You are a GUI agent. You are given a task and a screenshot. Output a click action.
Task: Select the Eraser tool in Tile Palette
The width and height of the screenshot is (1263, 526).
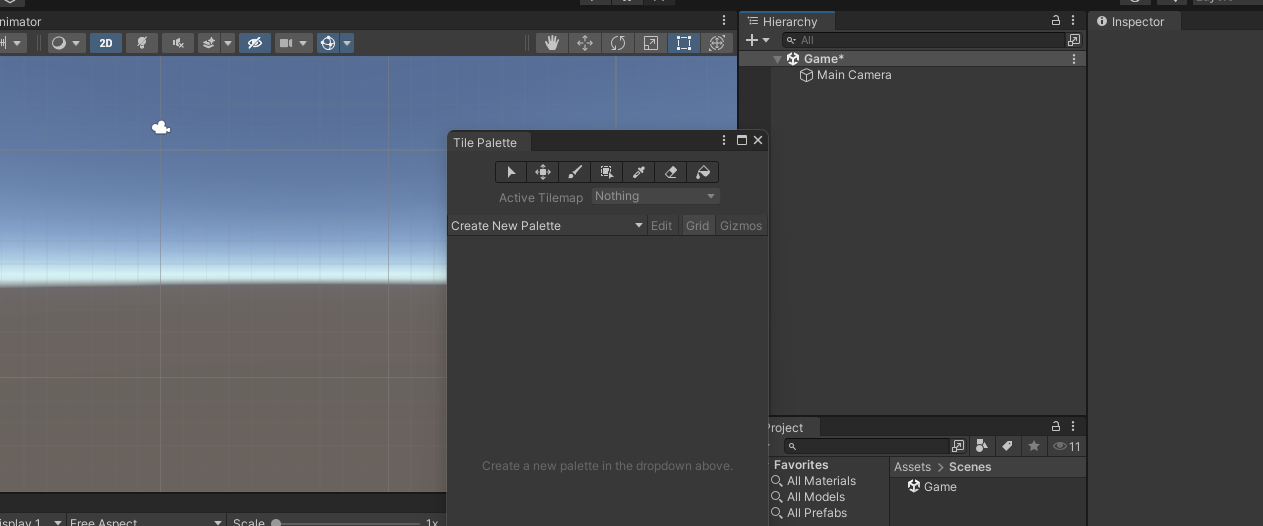tap(671, 172)
